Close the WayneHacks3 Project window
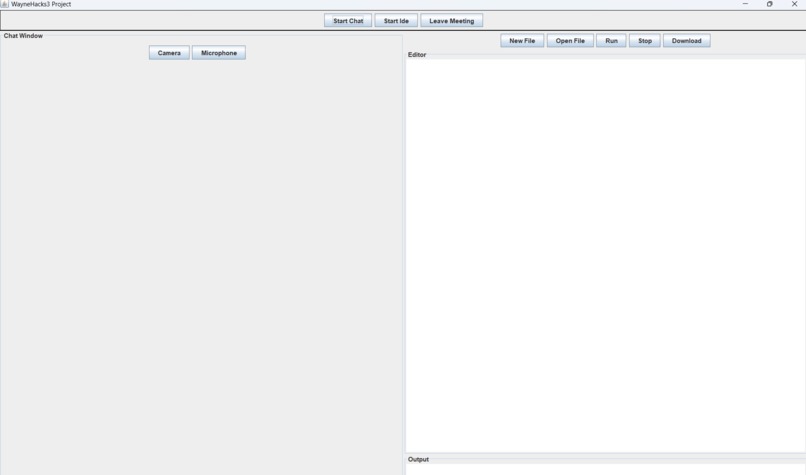 [x=794, y=4]
